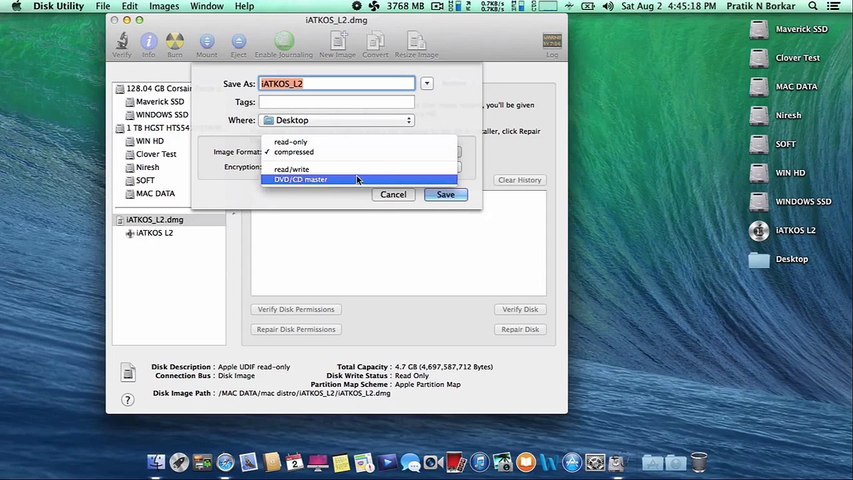Image resolution: width=853 pixels, height=480 pixels.
Task: Cancel the save dialog
Action: [x=393, y=194]
